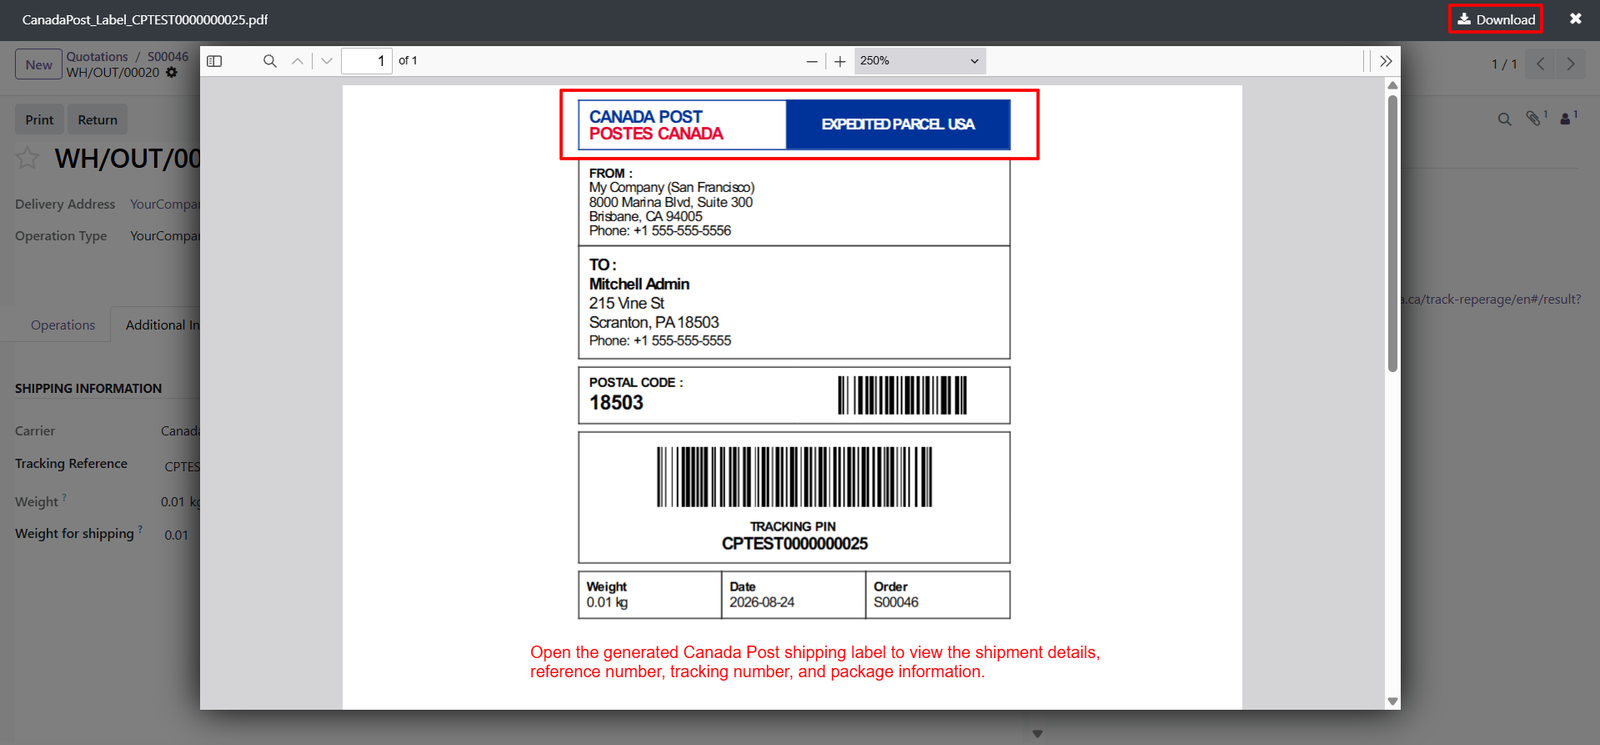Download the Canada Post label PDF
This screenshot has height=745, width=1600.
(x=1496, y=19)
